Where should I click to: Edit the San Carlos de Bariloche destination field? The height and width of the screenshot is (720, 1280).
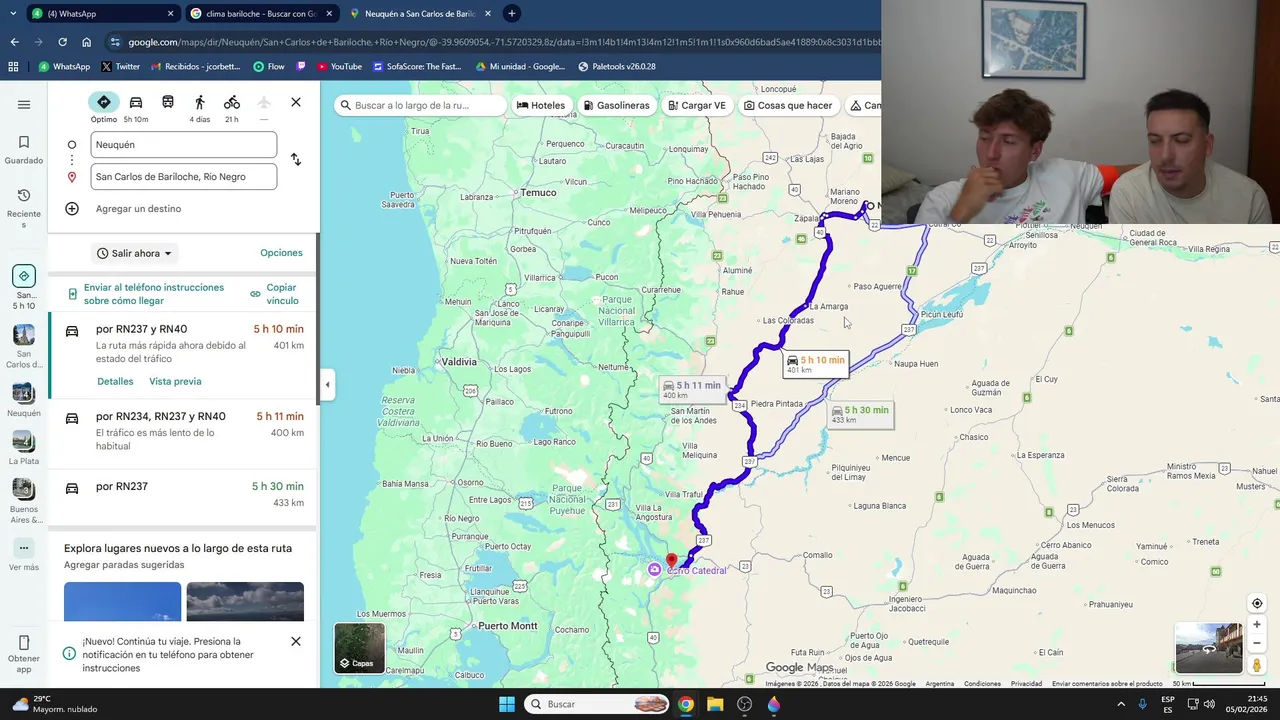tap(184, 177)
